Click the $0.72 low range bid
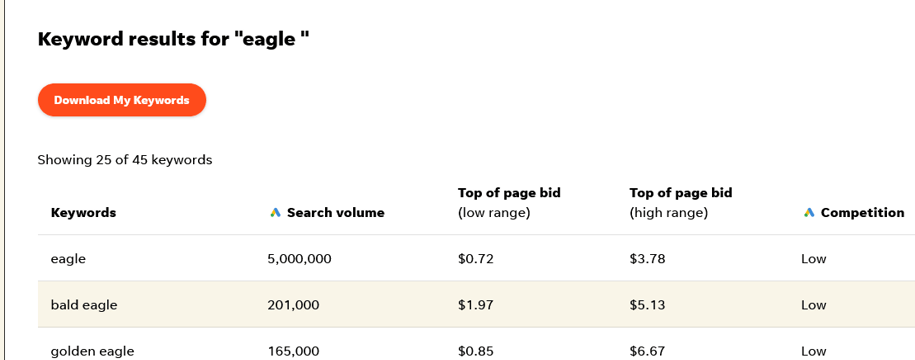Viewport: 915px width, 360px height. point(476,258)
